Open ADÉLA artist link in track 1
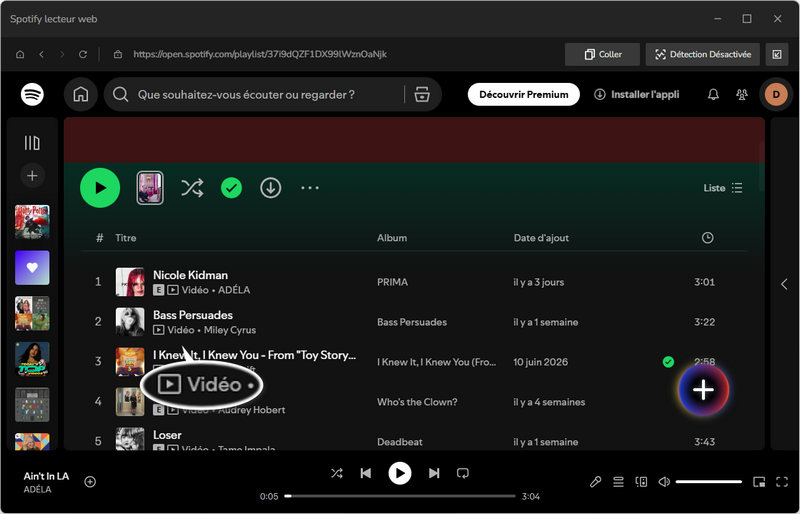The width and height of the screenshot is (800, 514). [234, 290]
